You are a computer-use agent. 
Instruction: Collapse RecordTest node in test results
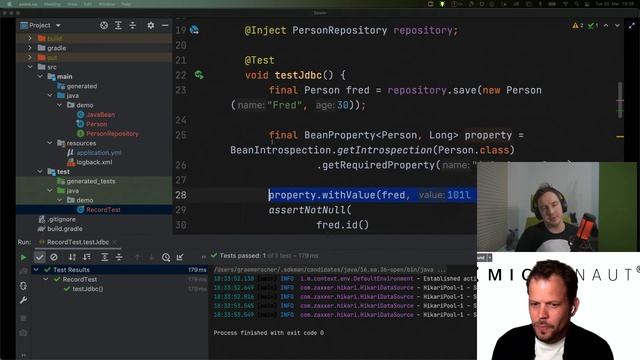46,279
